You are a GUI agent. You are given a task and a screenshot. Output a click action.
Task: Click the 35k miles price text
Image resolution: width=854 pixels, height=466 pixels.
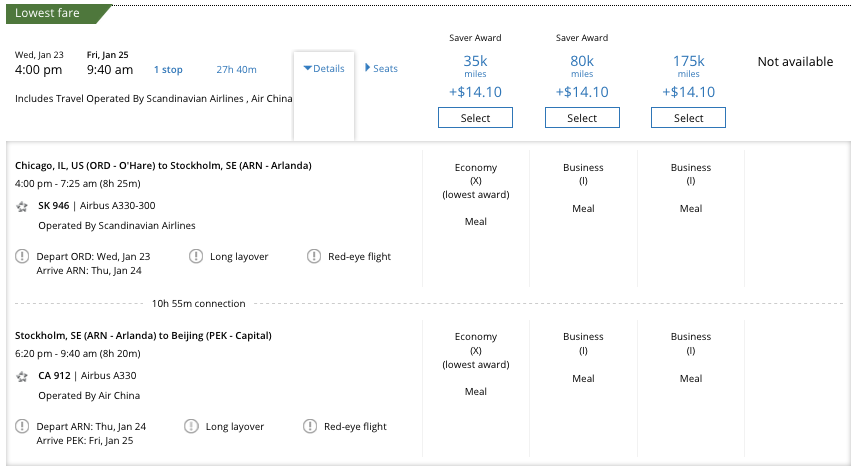click(475, 62)
